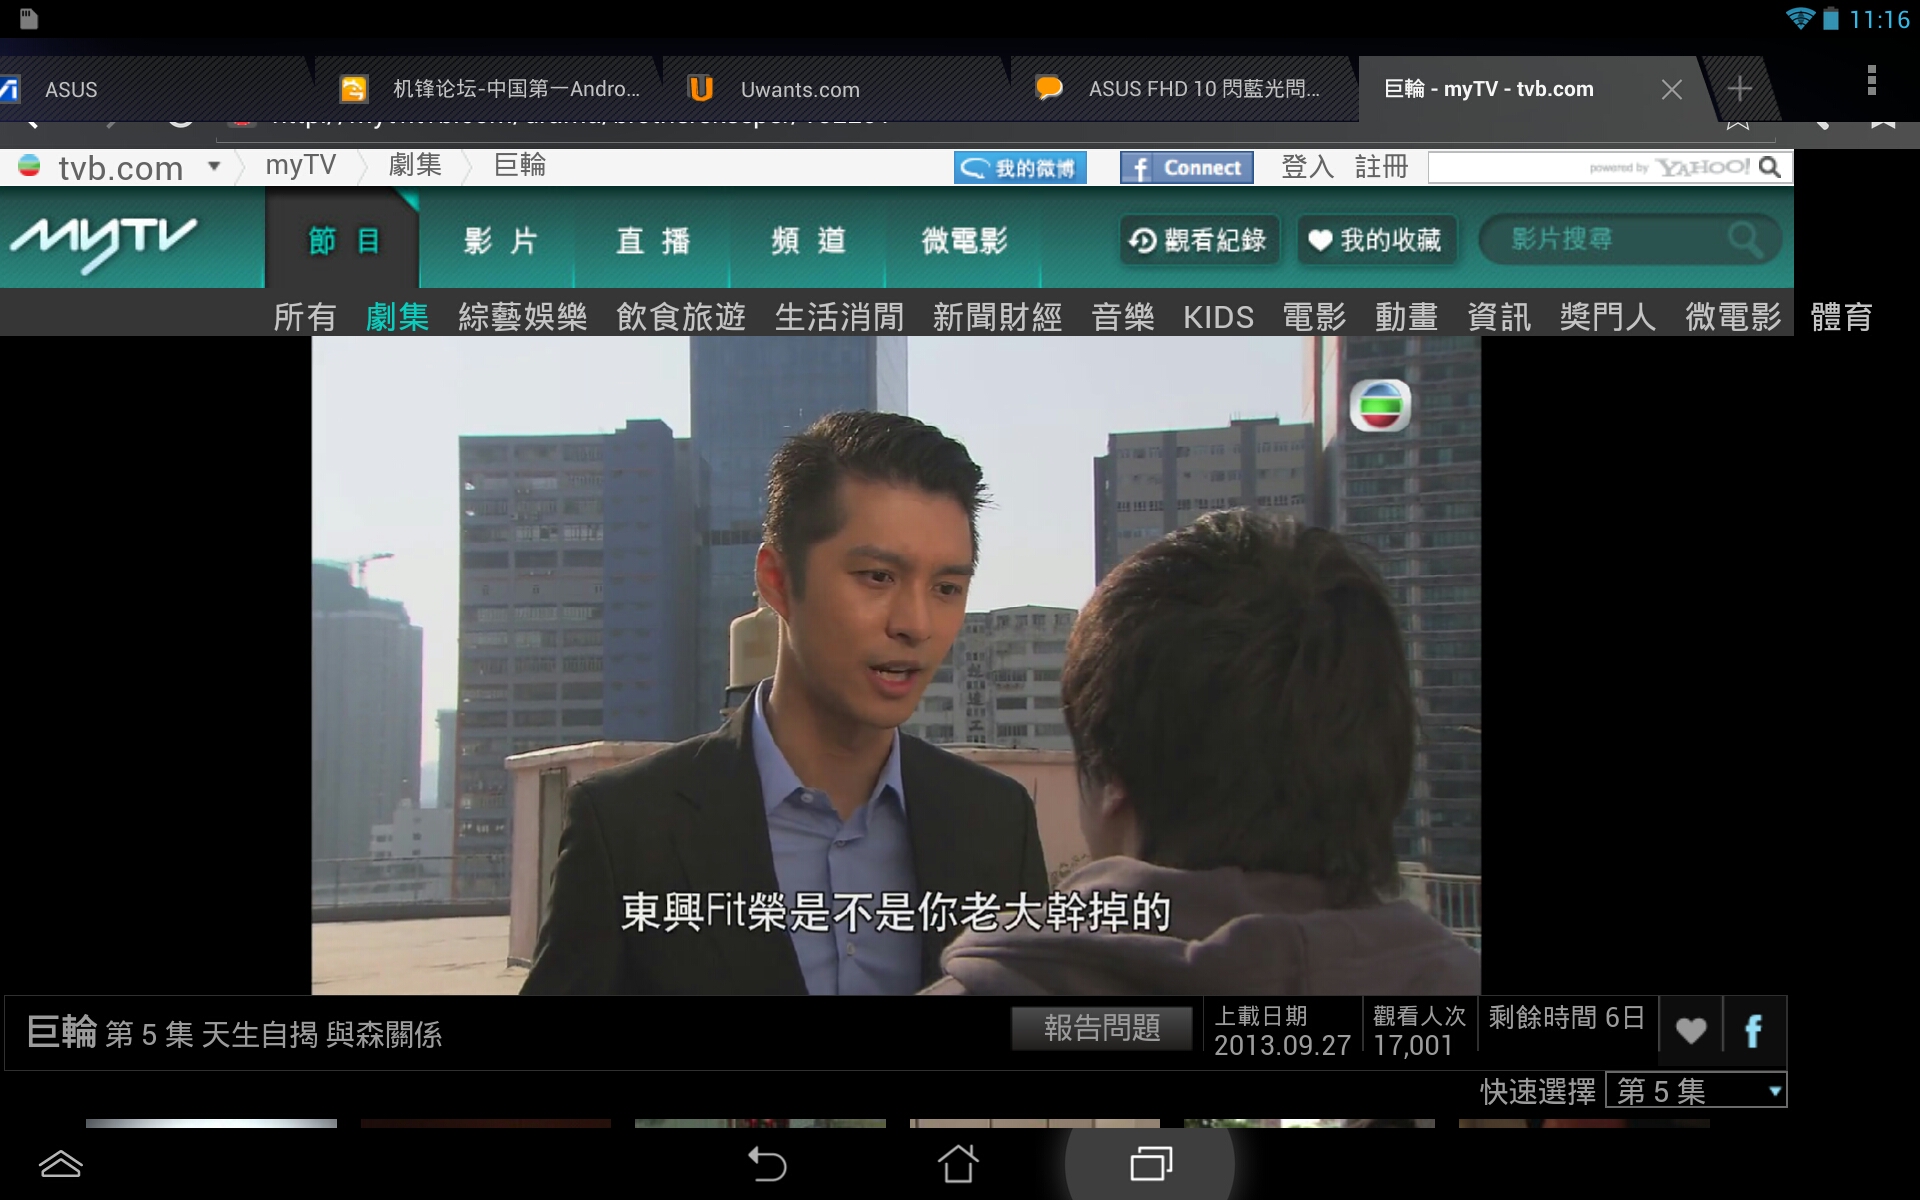Close the 巨輪 - myTV tab
This screenshot has width=1920, height=1200.
point(1671,89)
